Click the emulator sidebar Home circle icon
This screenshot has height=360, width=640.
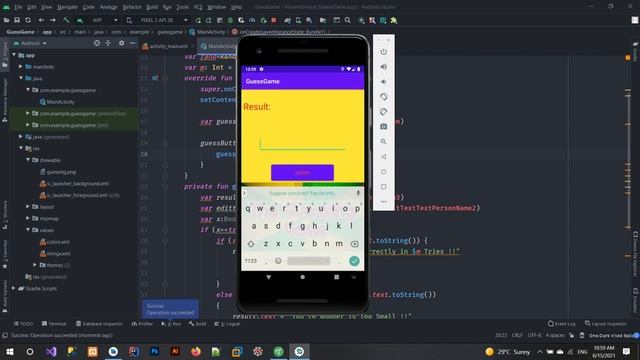pos(383,172)
